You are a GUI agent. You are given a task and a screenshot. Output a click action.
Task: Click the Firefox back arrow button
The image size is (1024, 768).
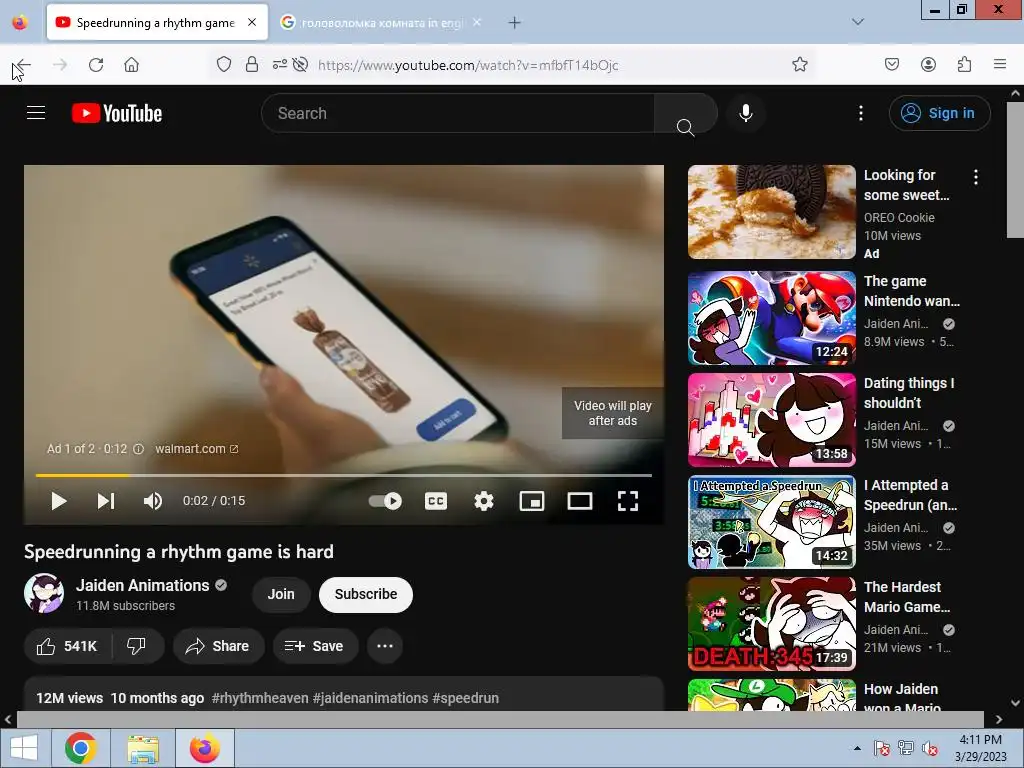[23, 65]
